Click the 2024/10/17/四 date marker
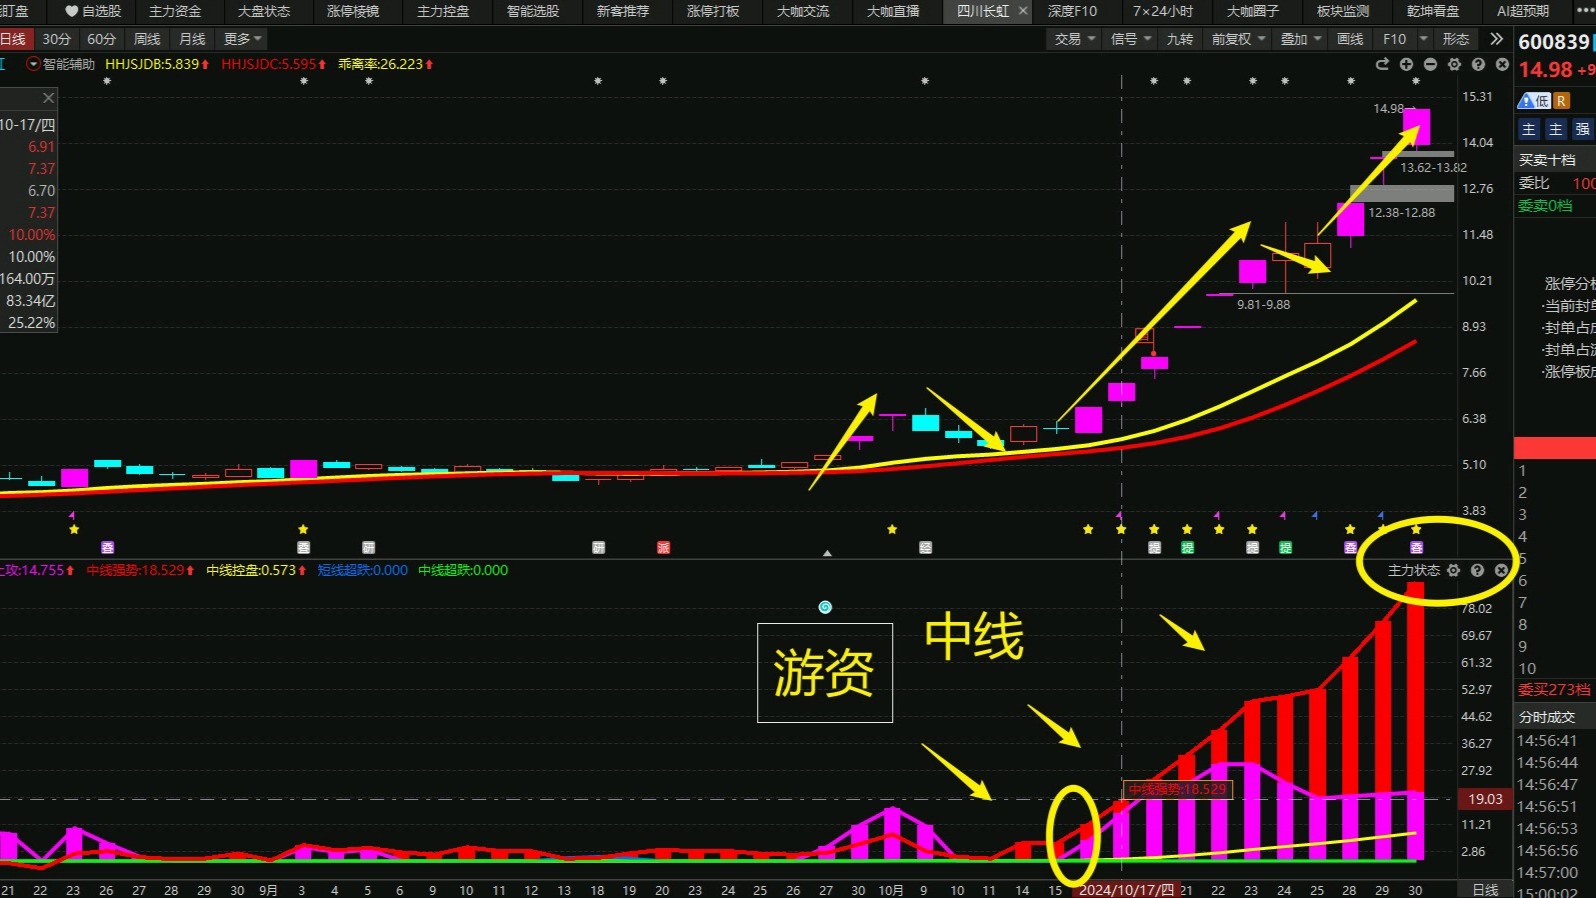 (1126, 890)
